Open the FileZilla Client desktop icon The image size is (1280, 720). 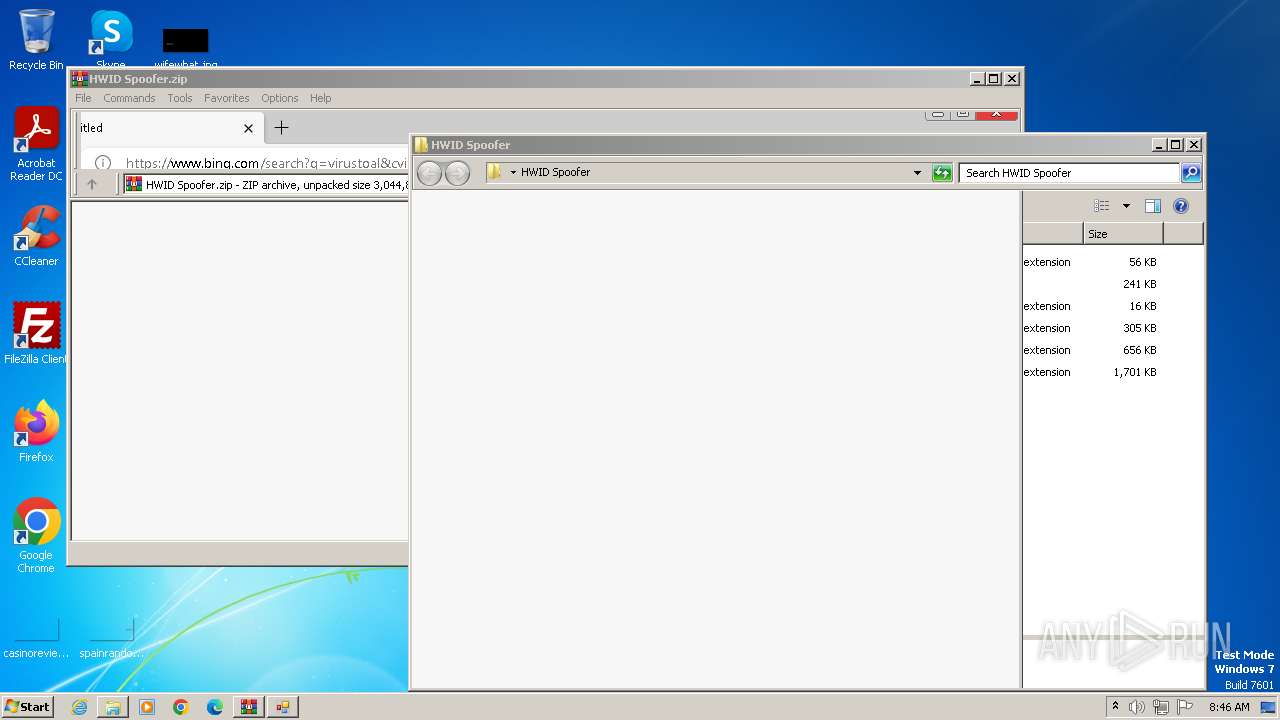(36, 333)
